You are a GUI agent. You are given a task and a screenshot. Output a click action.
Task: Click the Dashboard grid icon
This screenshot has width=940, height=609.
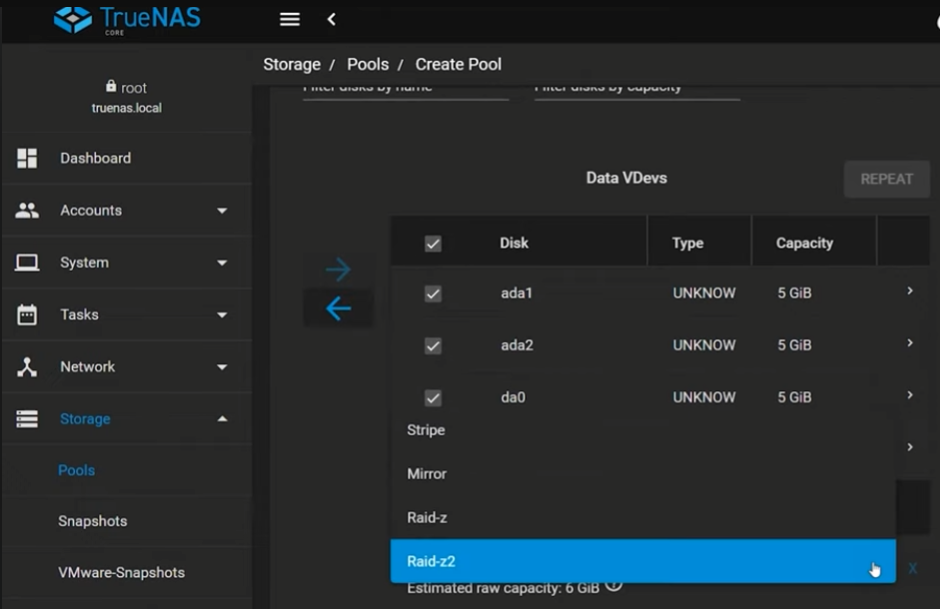point(27,158)
